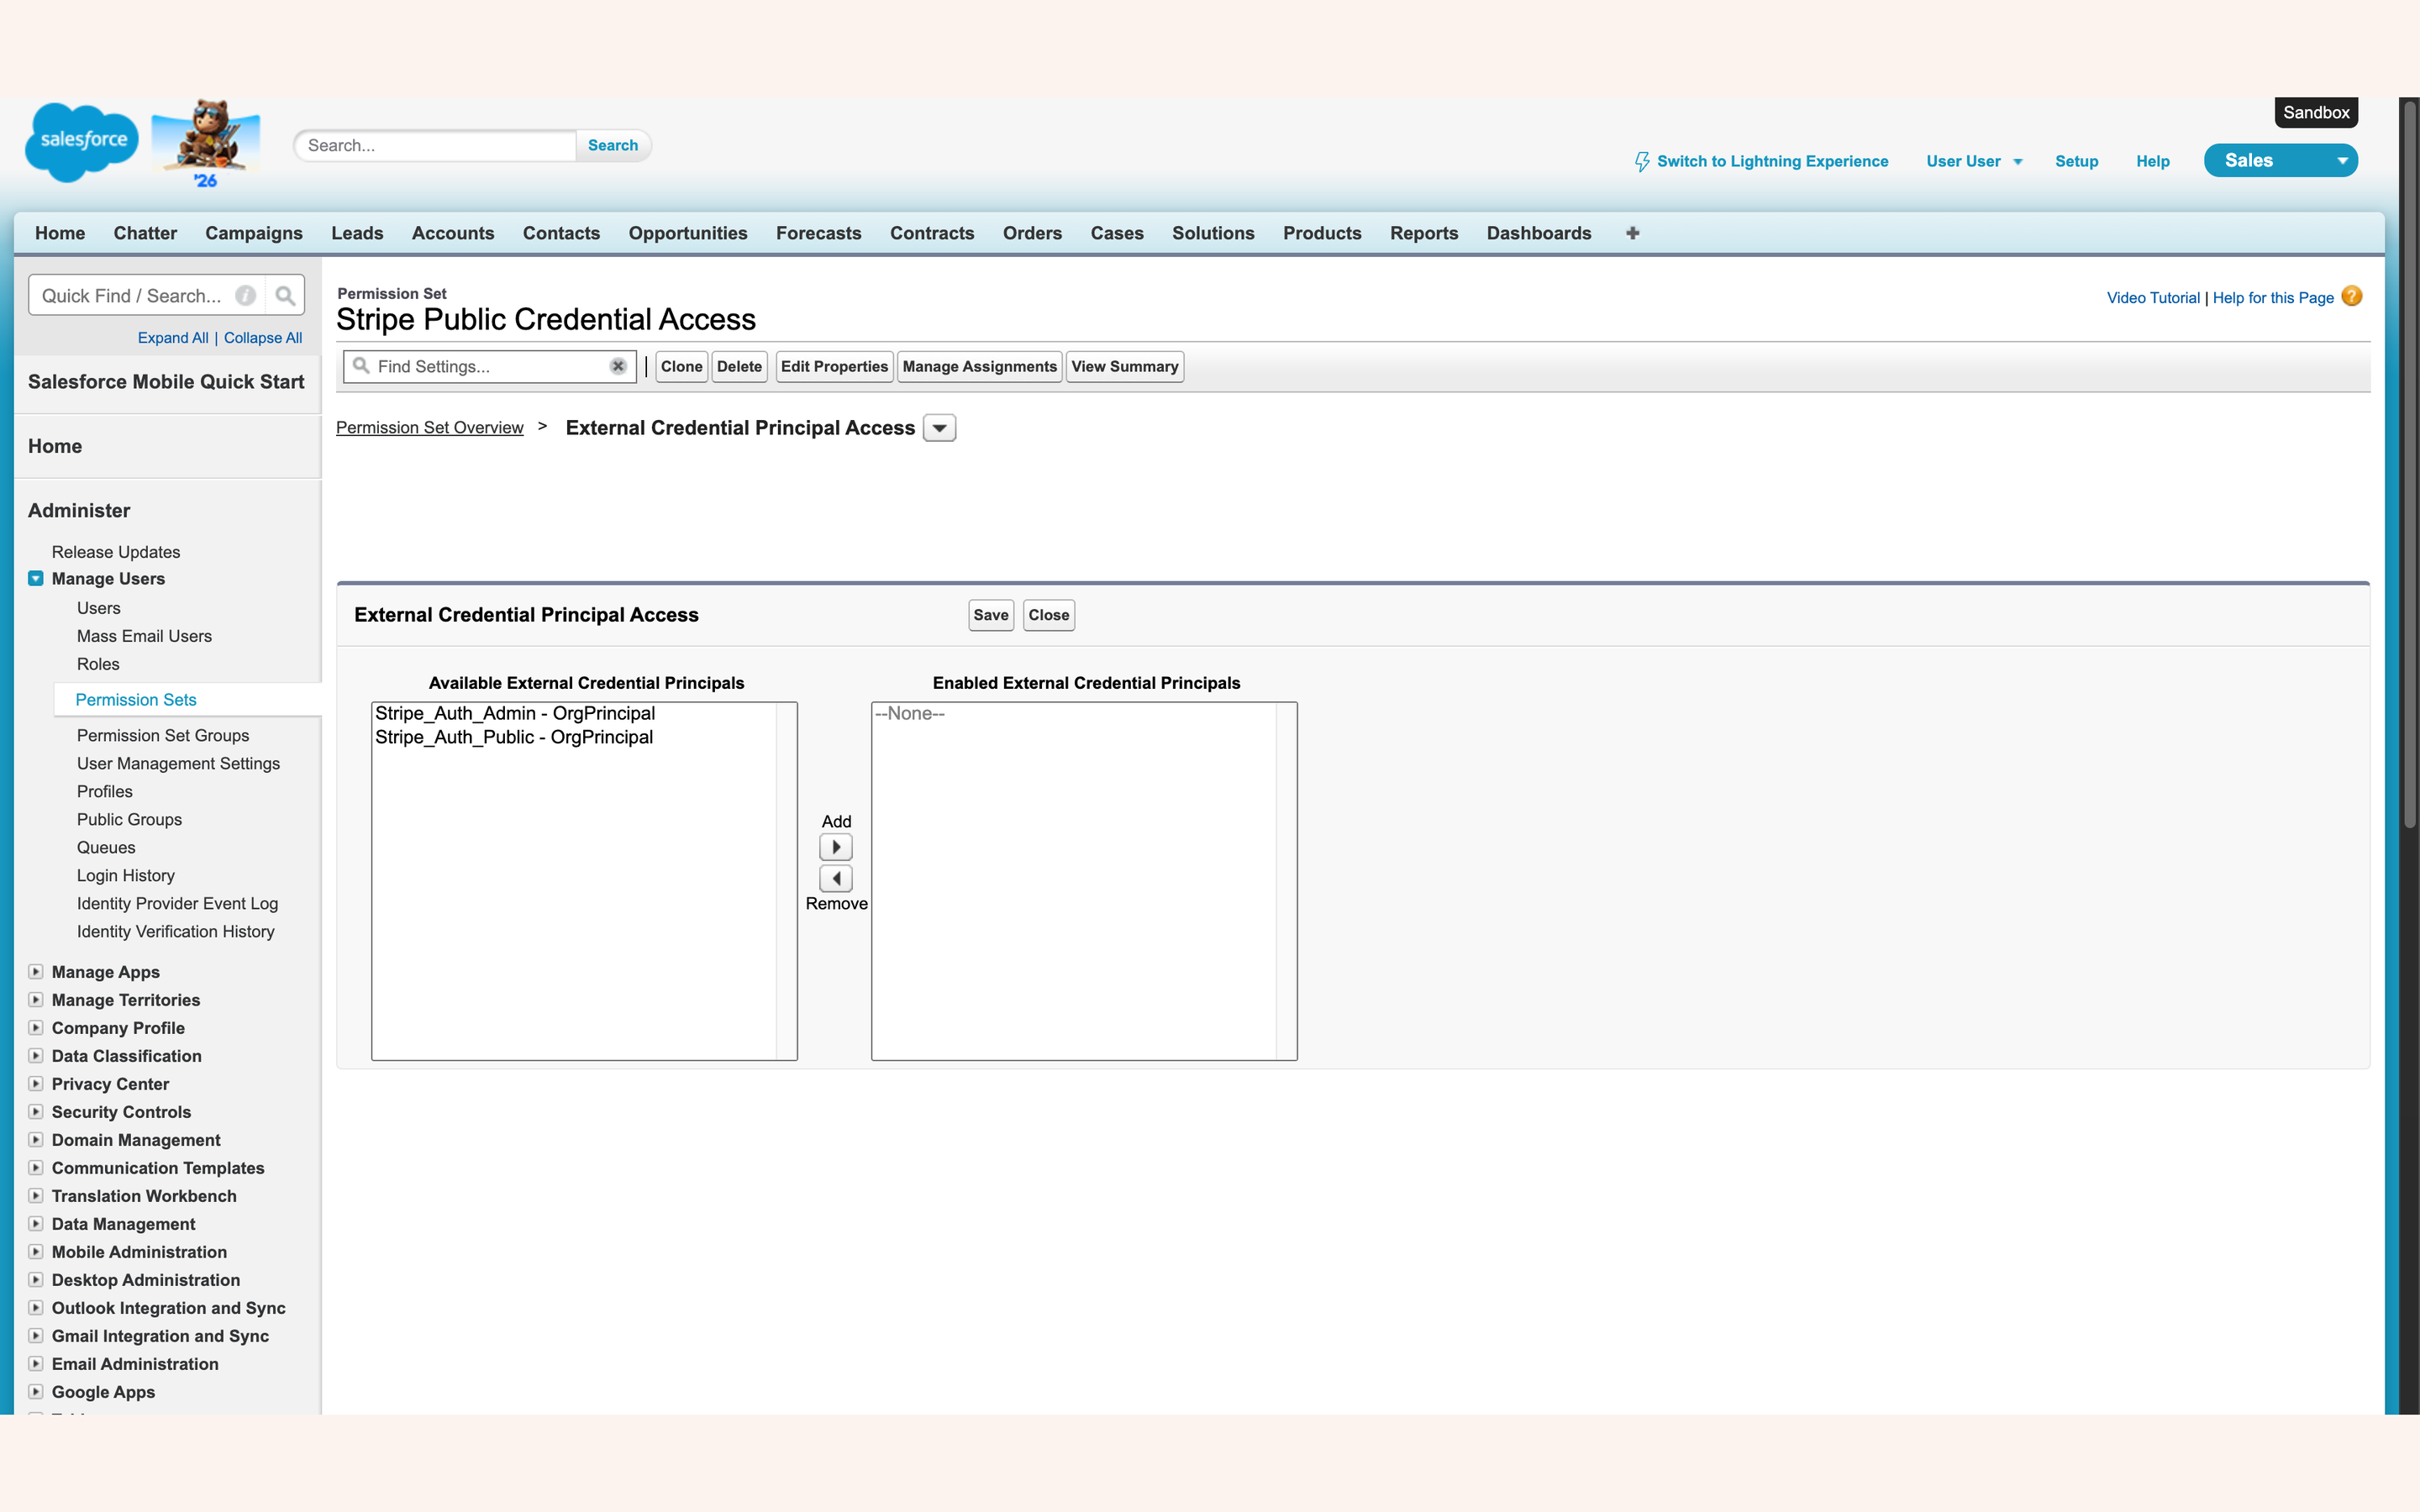The height and width of the screenshot is (1512, 2420).
Task: Click Switch to Lightning Experience link
Action: [1772, 161]
